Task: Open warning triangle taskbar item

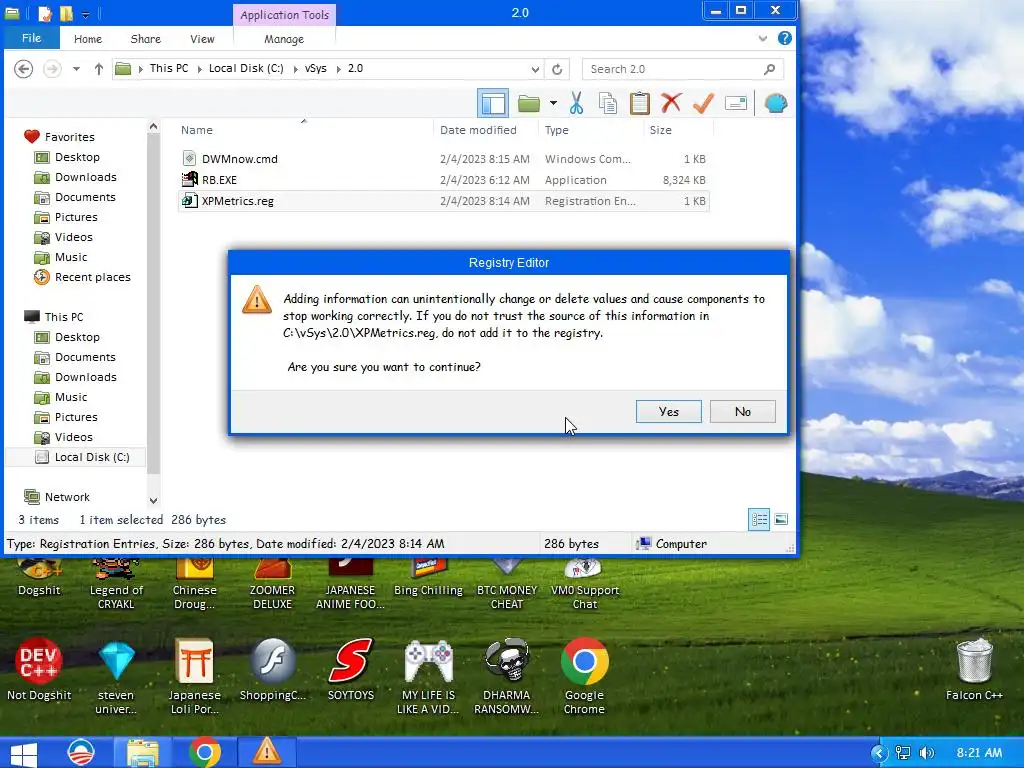Action: [x=266, y=752]
